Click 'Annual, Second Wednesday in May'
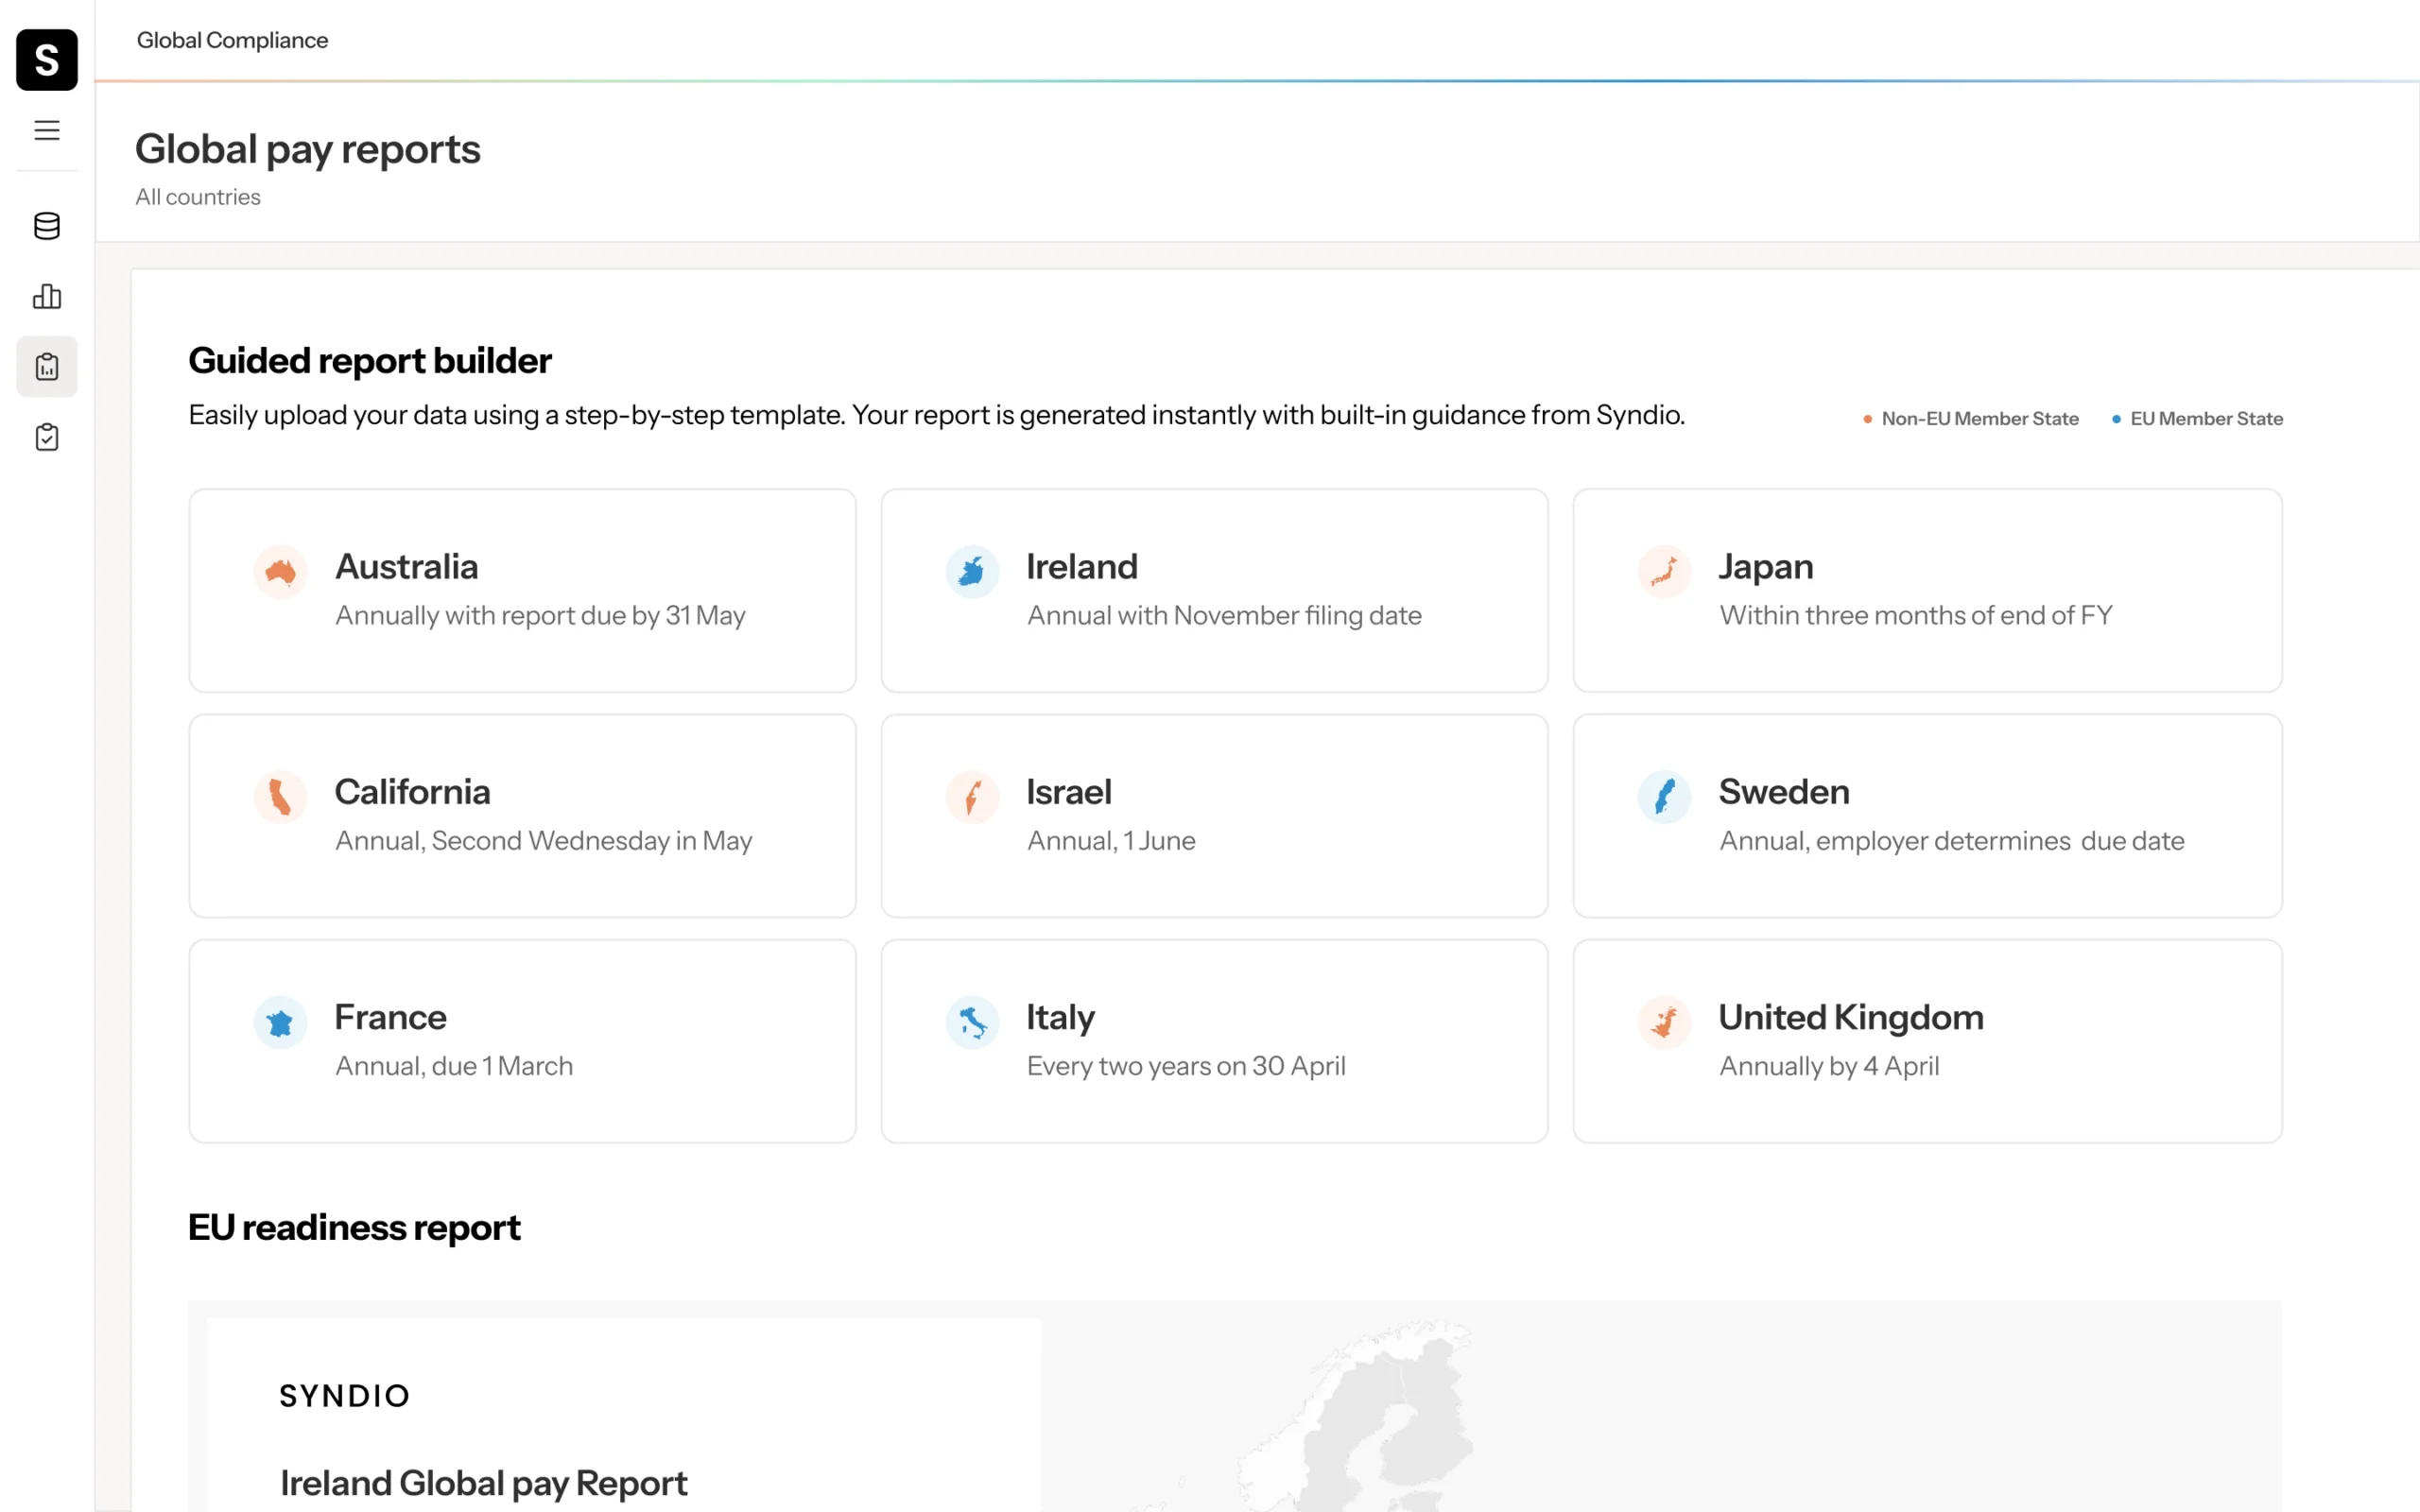 pos(544,840)
